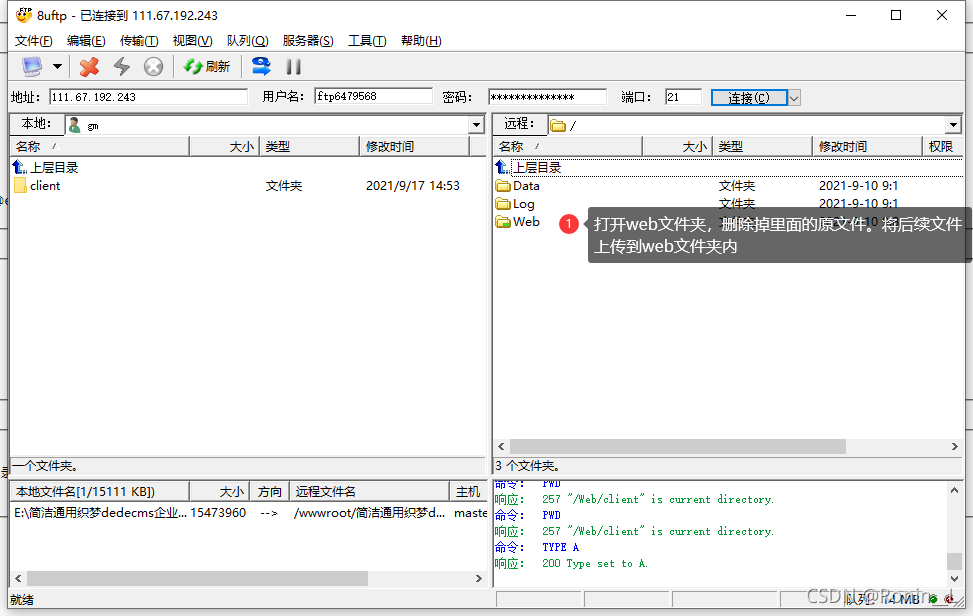
Task: Sort local list by 类型 column
Action: [x=309, y=146]
